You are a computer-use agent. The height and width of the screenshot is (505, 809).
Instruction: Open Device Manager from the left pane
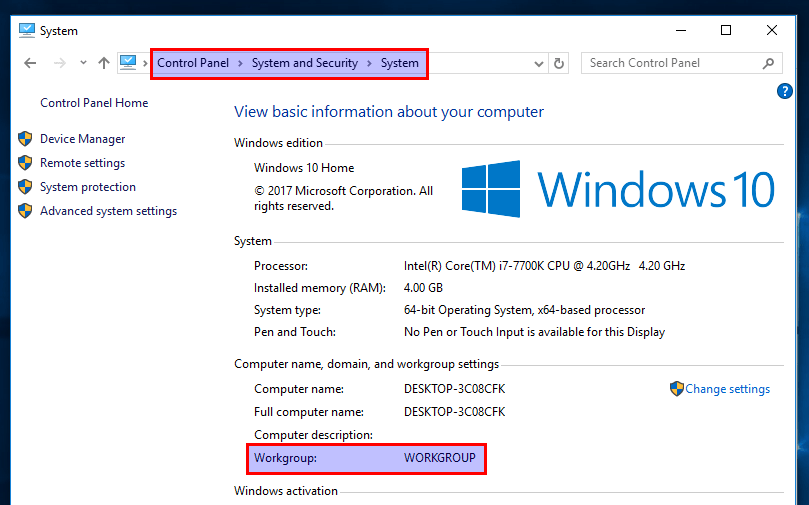tap(82, 139)
